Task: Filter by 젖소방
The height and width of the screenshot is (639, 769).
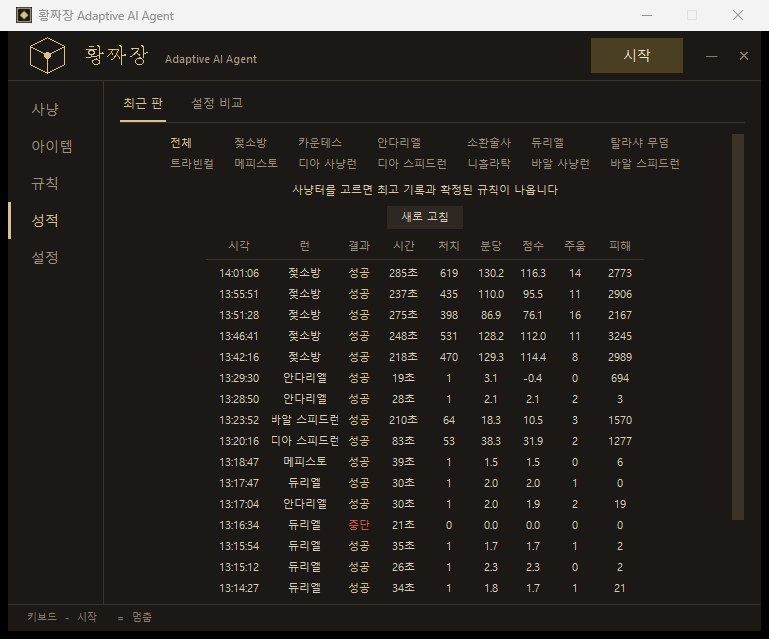Action: (250, 143)
